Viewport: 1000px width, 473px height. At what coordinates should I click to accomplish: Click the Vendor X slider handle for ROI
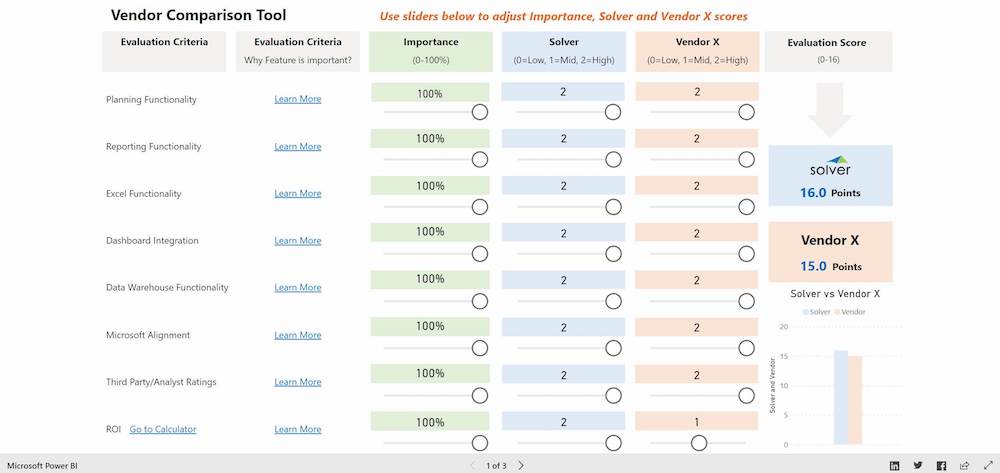pyautogui.click(x=699, y=443)
